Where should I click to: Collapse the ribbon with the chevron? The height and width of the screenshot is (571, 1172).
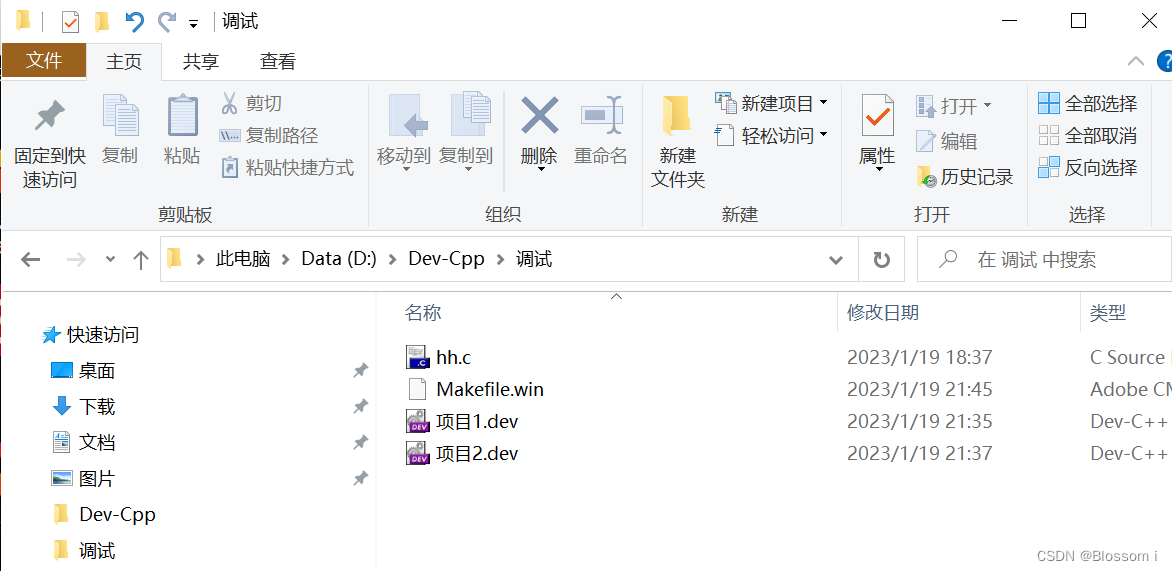(x=1135, y=61)
